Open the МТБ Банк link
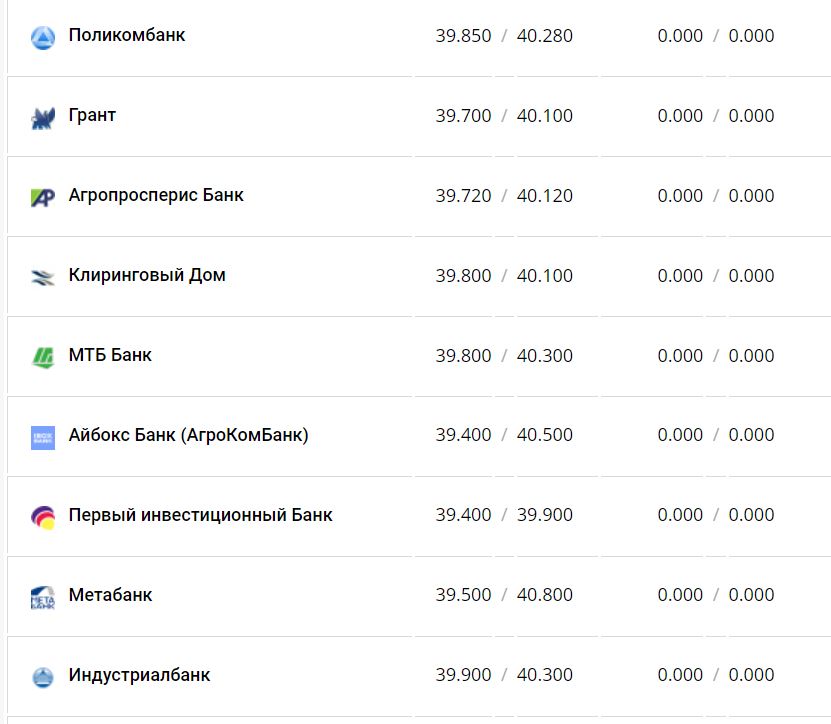 tap(110, 355)
